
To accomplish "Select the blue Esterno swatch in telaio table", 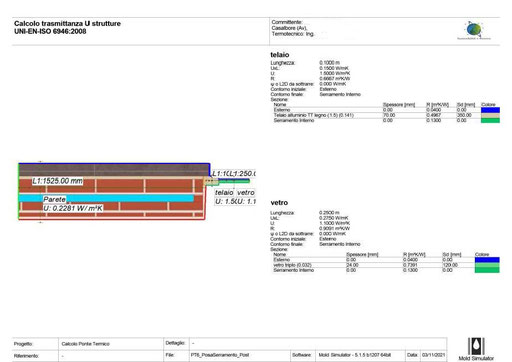I will coord(490,110).
